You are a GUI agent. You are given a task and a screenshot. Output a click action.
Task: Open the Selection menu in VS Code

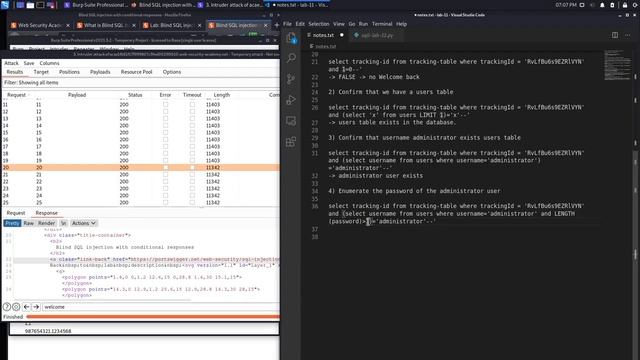point(319,24)
